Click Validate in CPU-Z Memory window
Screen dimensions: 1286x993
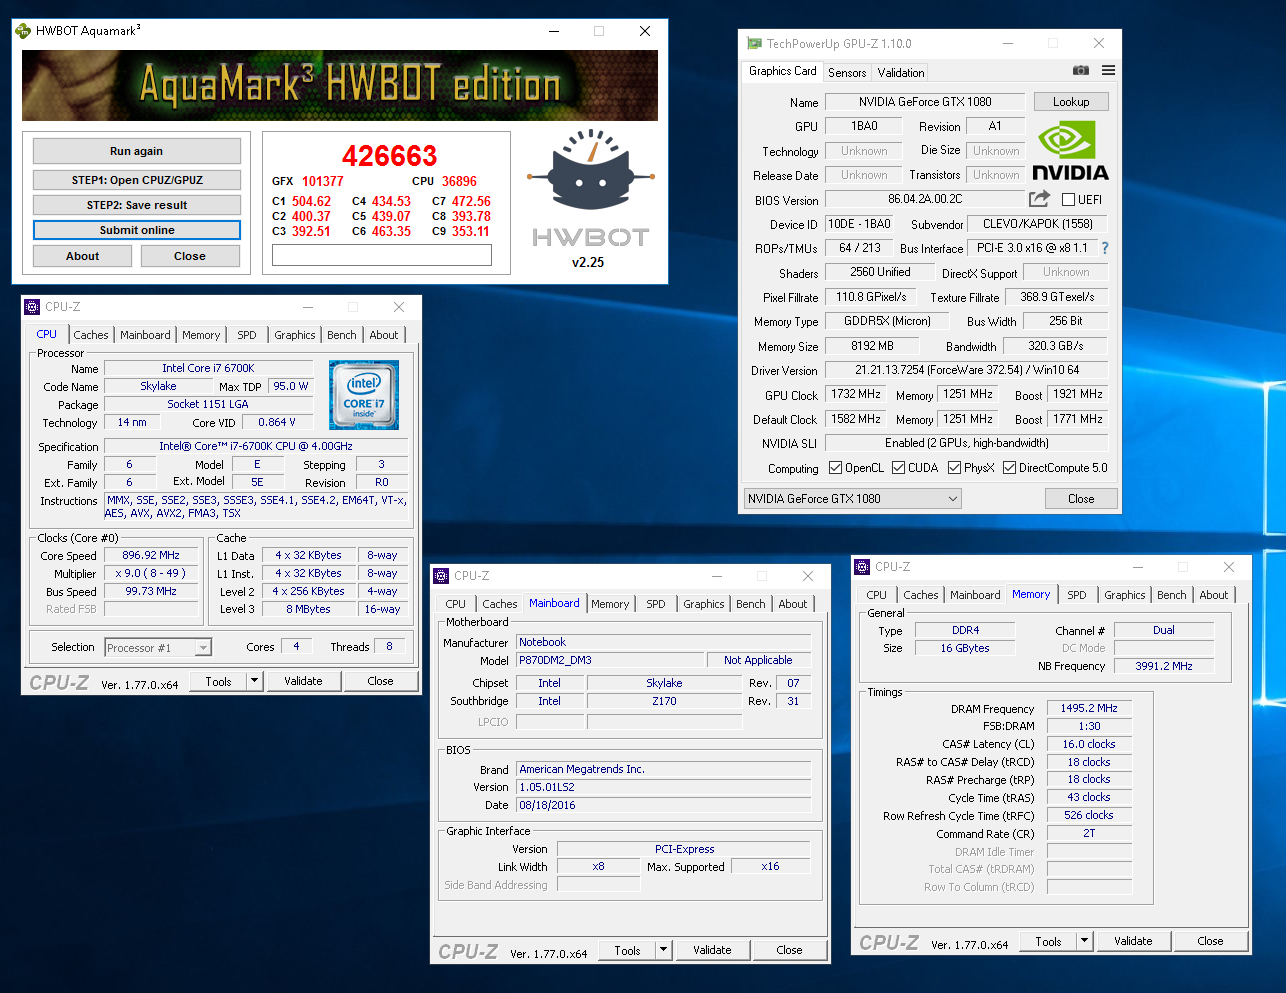[1133, 941]
